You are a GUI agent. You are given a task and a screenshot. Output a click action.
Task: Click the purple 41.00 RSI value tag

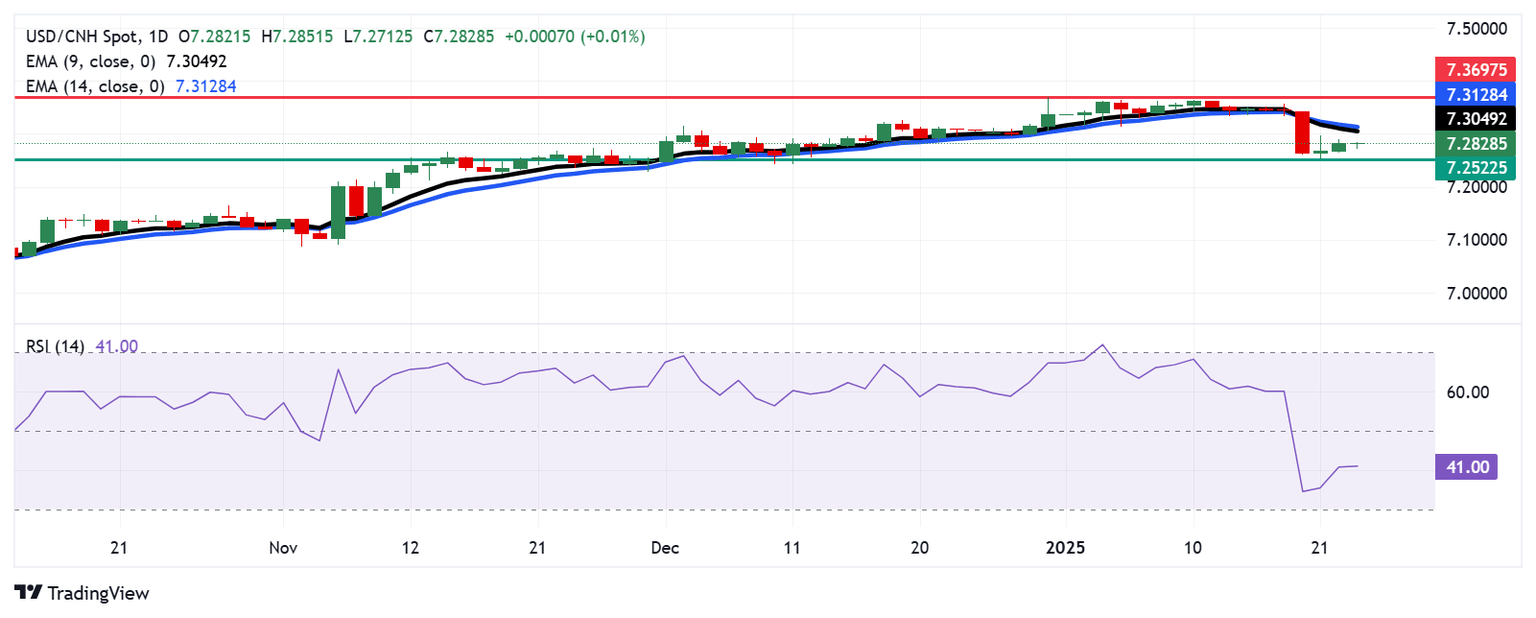point(1466,466)
